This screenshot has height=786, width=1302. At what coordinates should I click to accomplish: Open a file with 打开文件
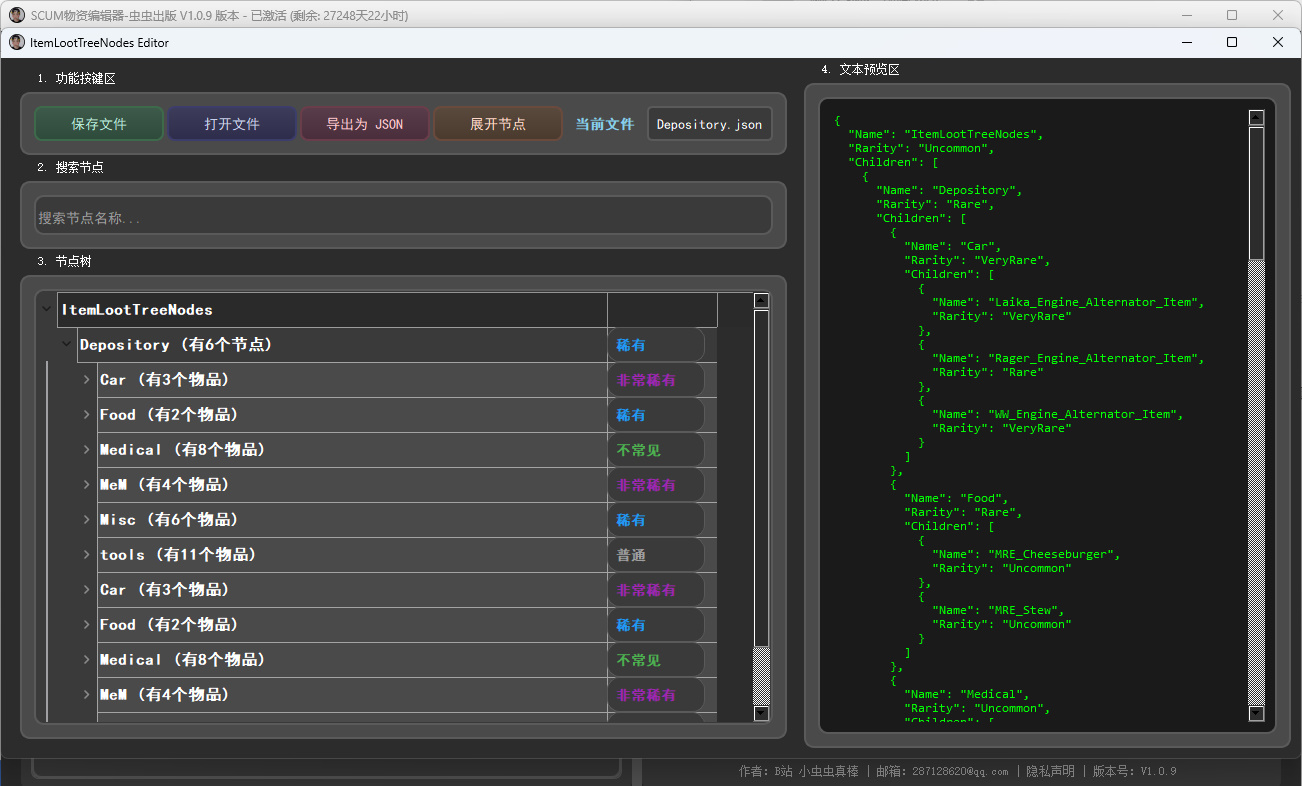[232, 124]
